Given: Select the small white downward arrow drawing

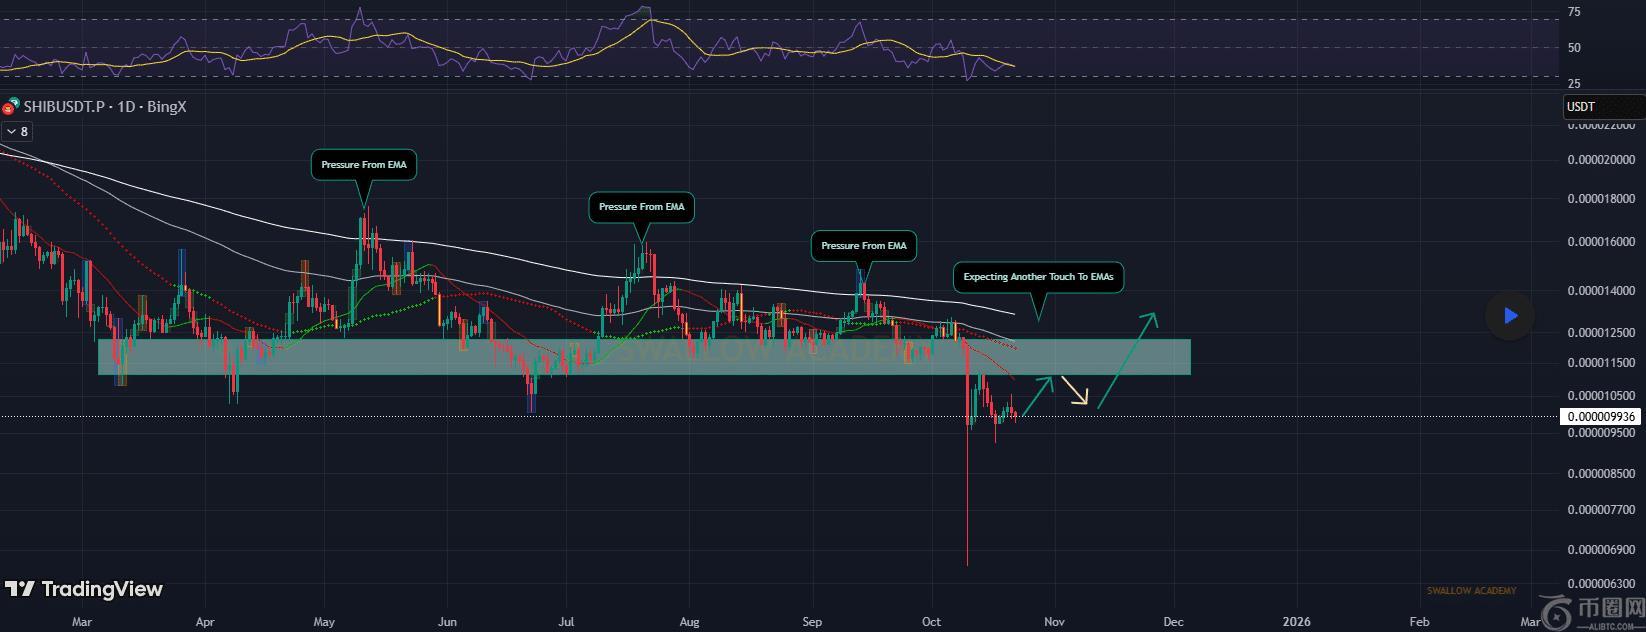Looking at the screenshot, I should (x=1075, y=391).
